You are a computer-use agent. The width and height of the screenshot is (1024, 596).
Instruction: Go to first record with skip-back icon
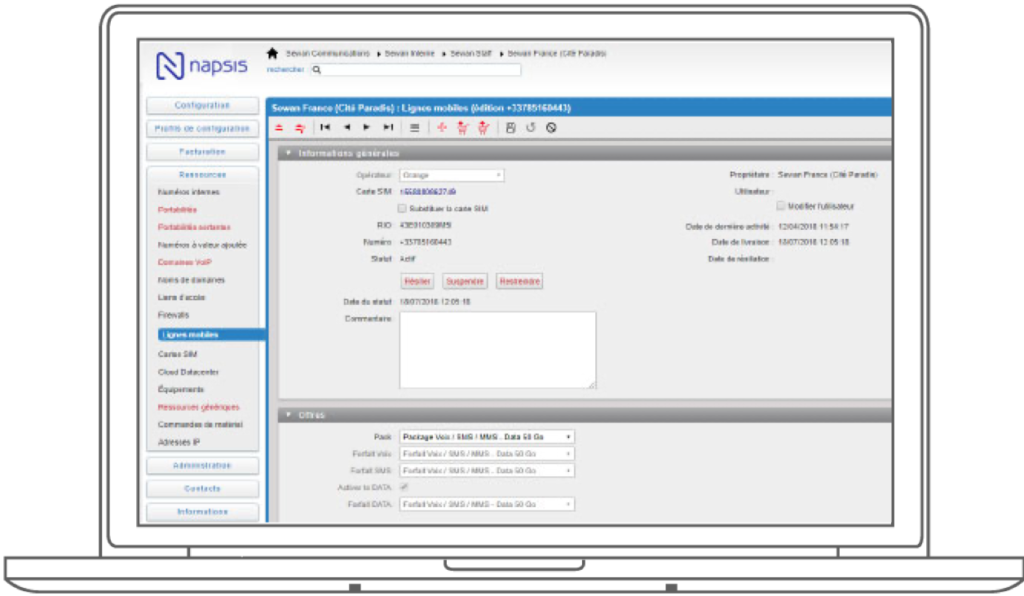[x=325, y=128]
